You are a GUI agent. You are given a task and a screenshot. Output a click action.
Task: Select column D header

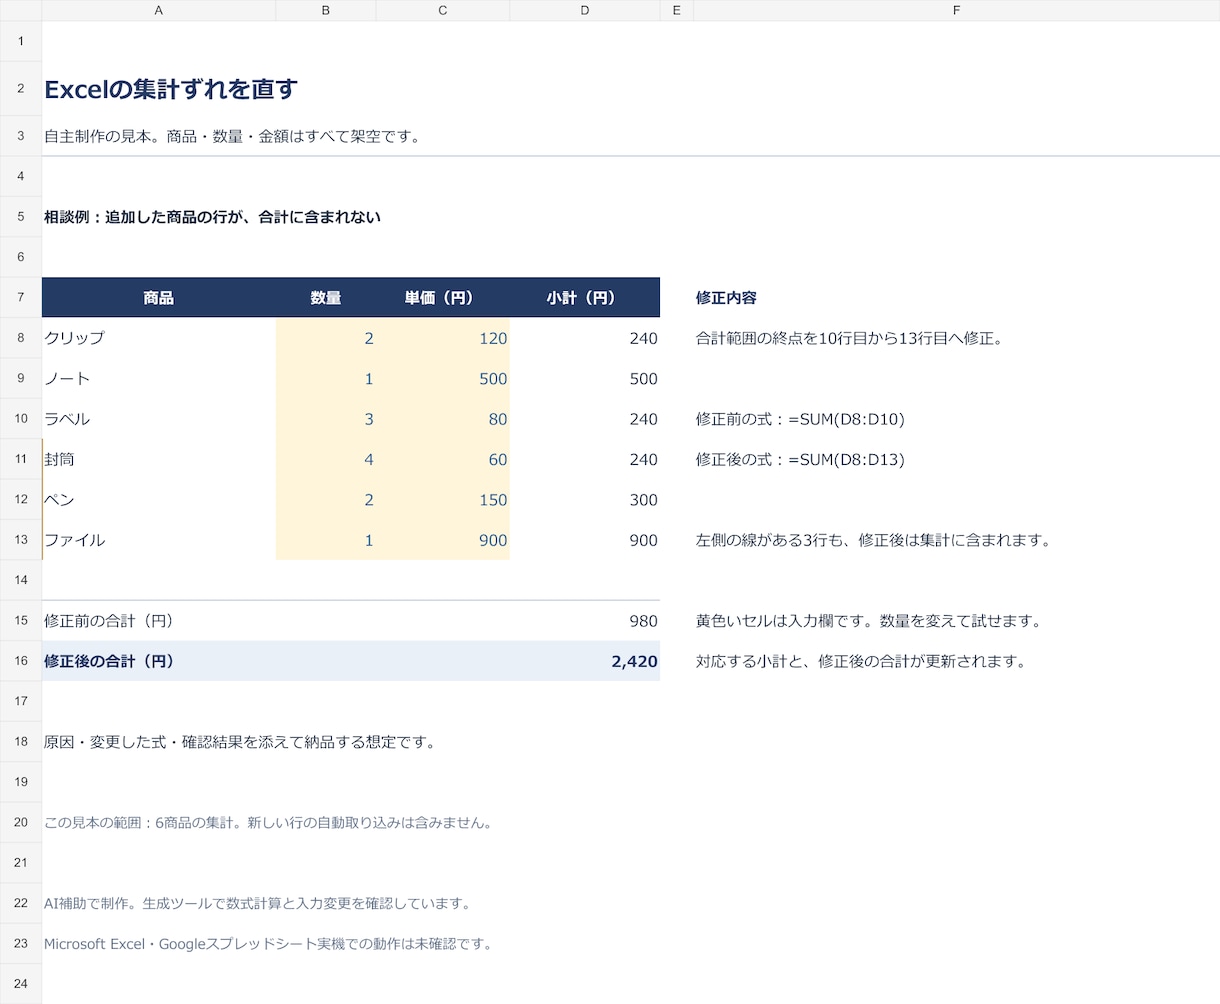click(585, 10)
